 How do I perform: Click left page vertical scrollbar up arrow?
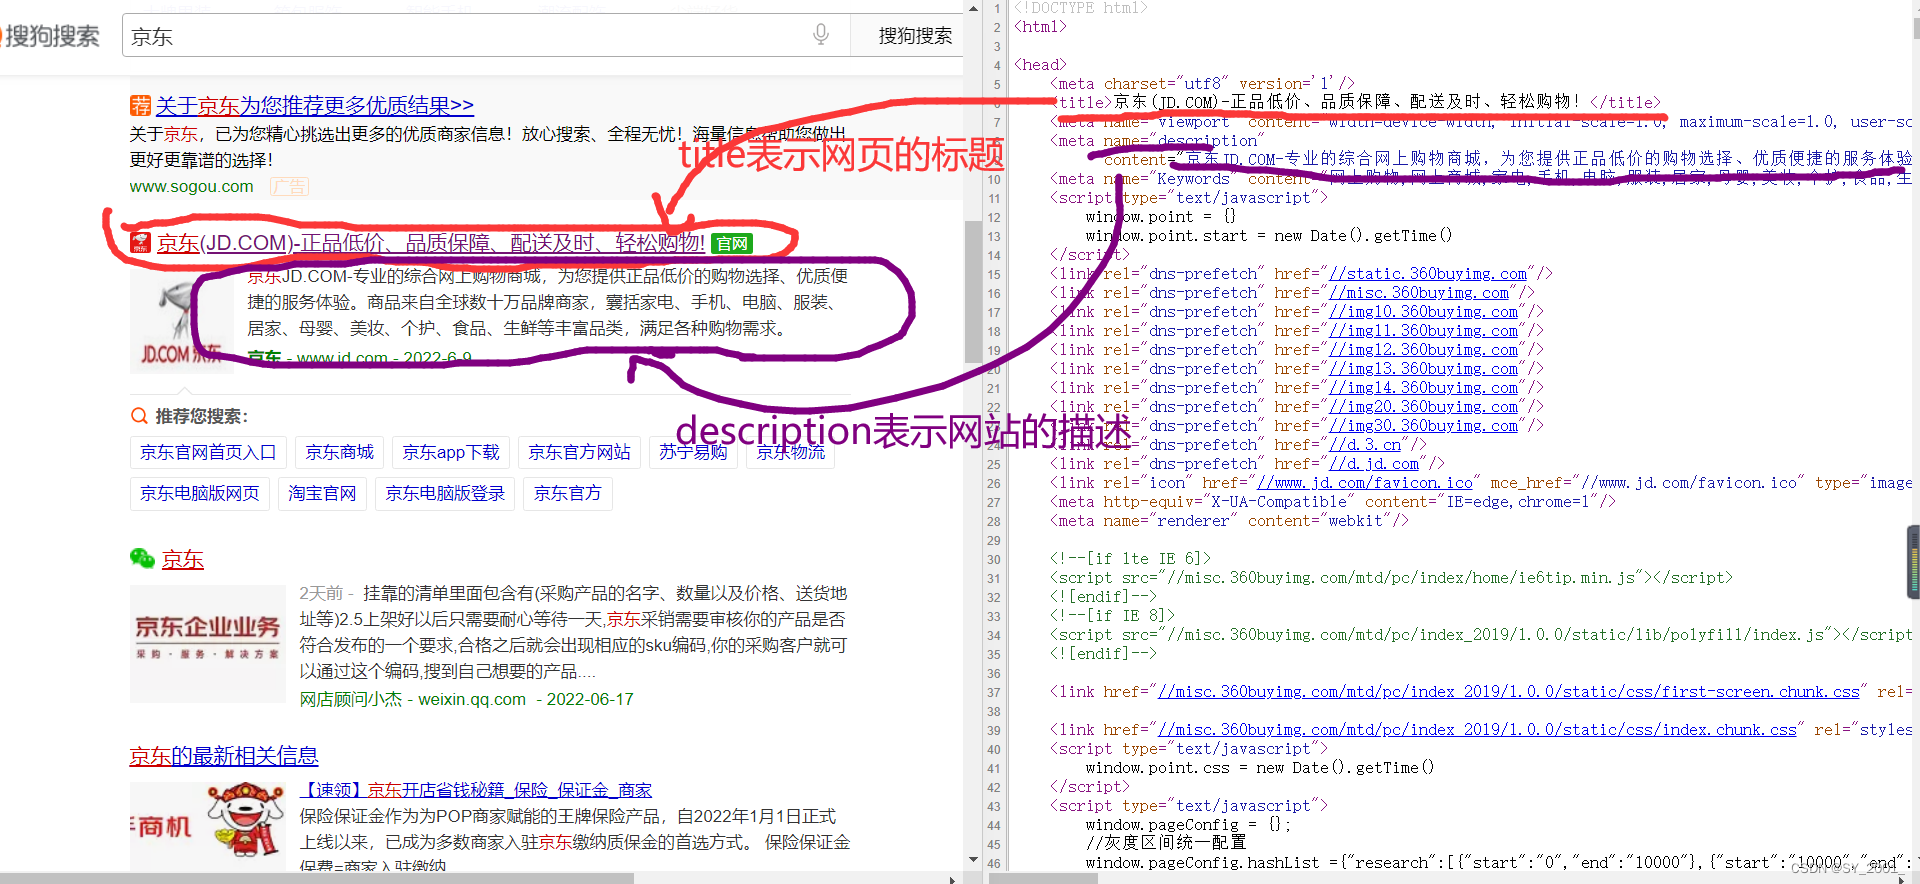pos(974,8)
